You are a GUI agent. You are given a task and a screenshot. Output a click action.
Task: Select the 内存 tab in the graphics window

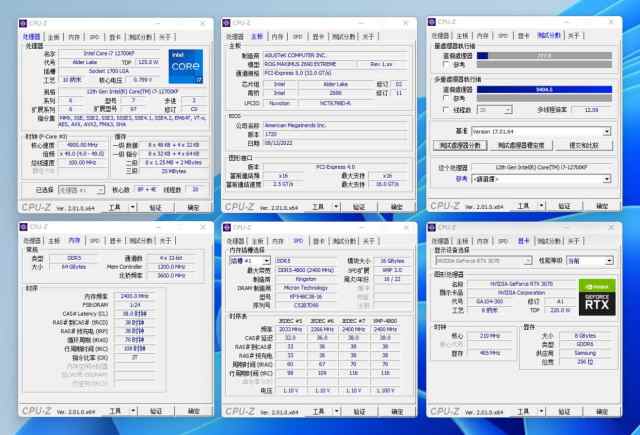pyautogui.click(x=483, y=241)
